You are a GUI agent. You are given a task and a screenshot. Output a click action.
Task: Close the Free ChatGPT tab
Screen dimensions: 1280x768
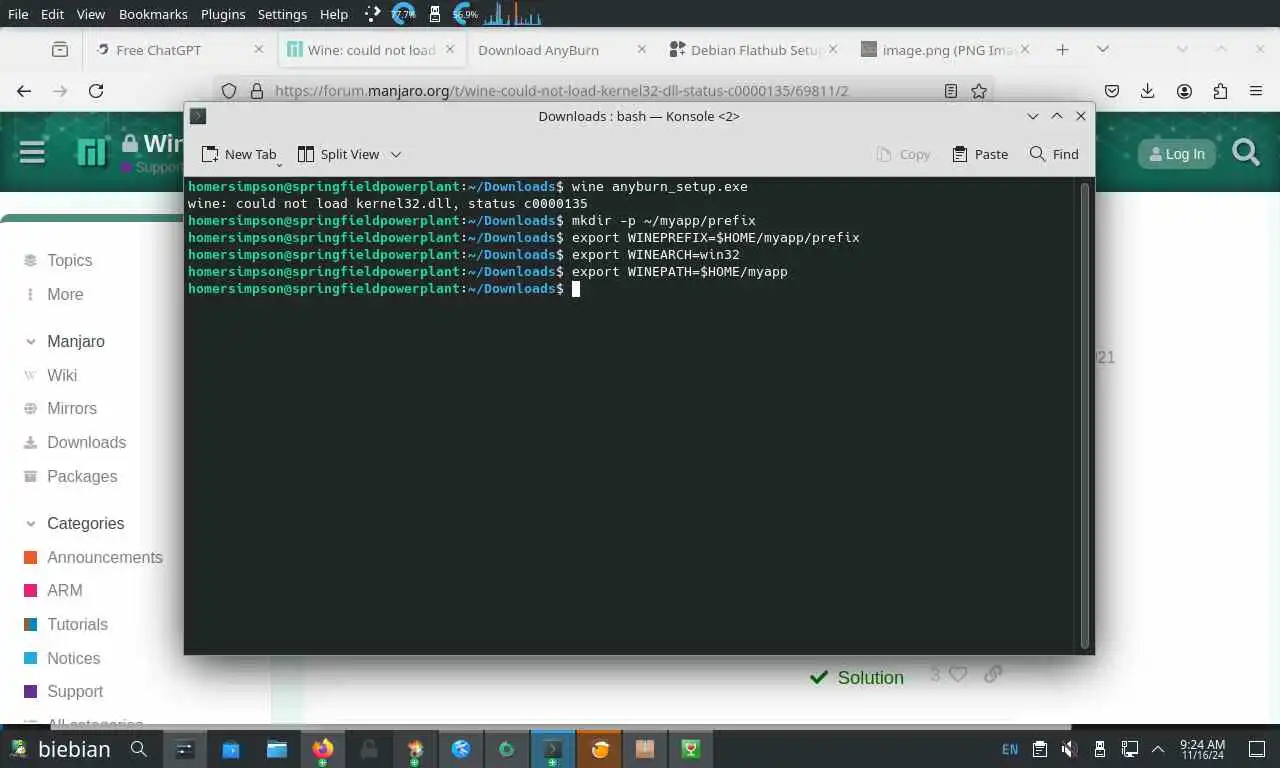(x=259, y=49)
